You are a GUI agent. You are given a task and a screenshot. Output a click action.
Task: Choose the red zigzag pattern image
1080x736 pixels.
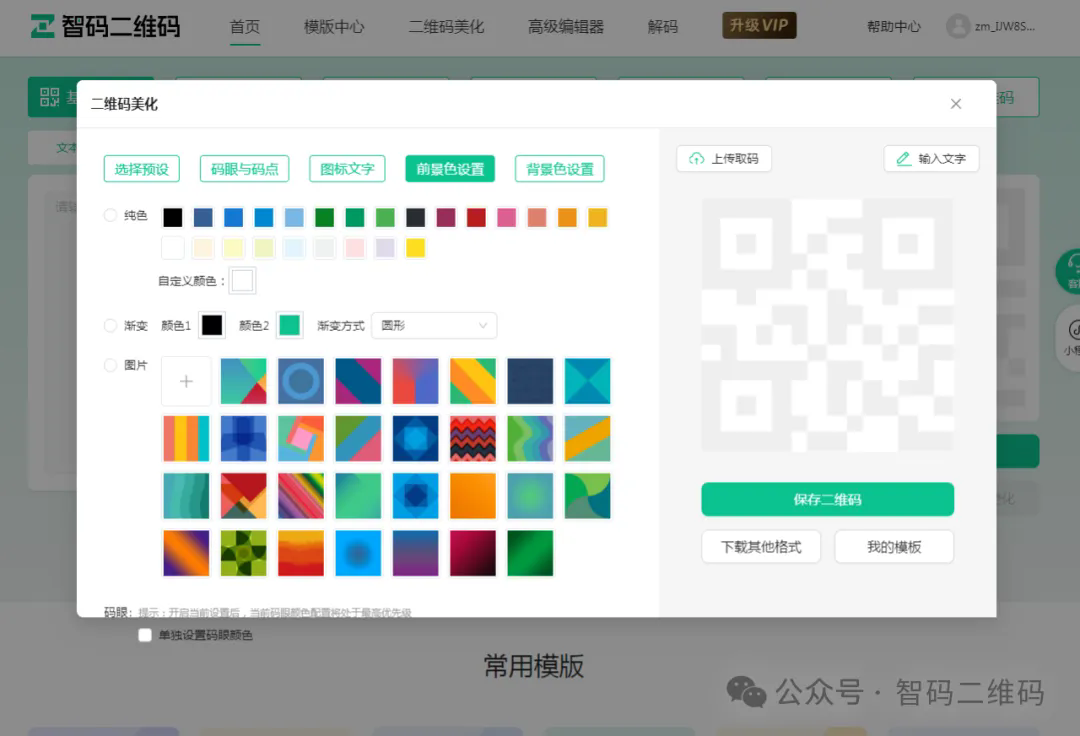[x=473, y=438]
